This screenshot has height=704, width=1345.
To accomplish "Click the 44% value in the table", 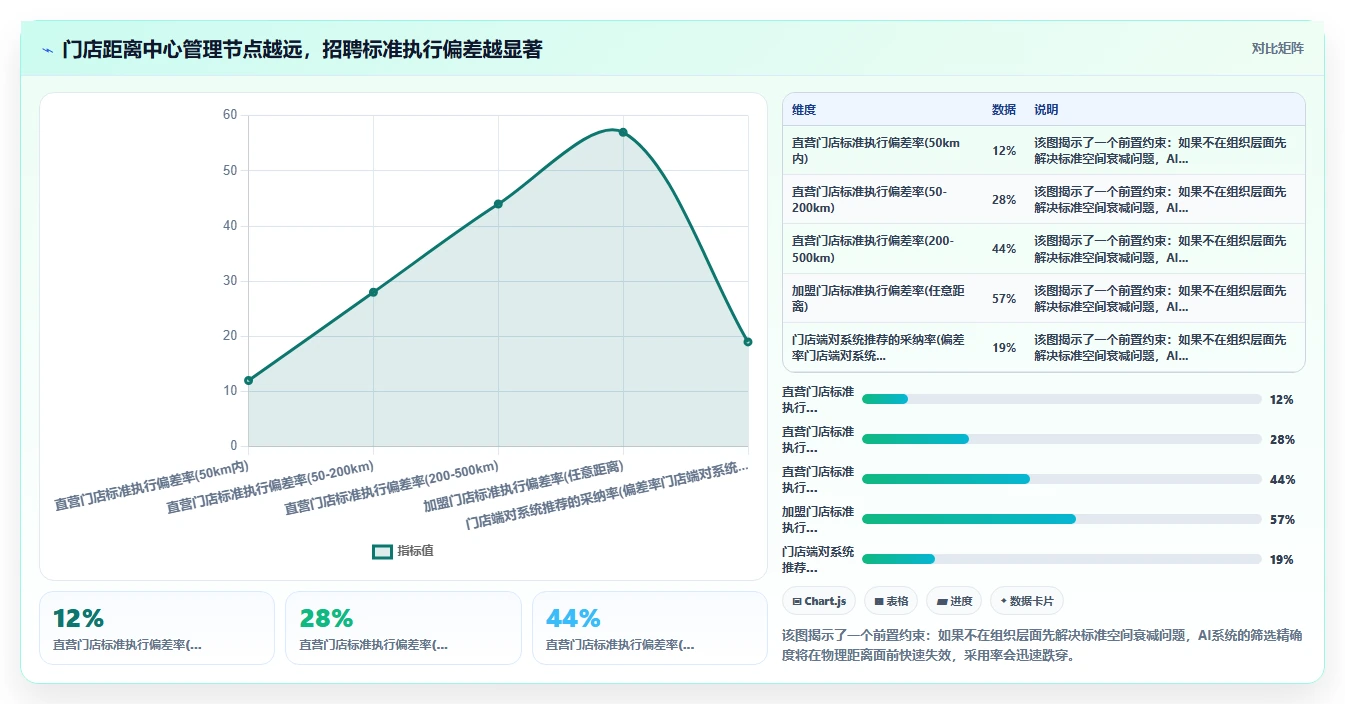I will coord(1004,249).
